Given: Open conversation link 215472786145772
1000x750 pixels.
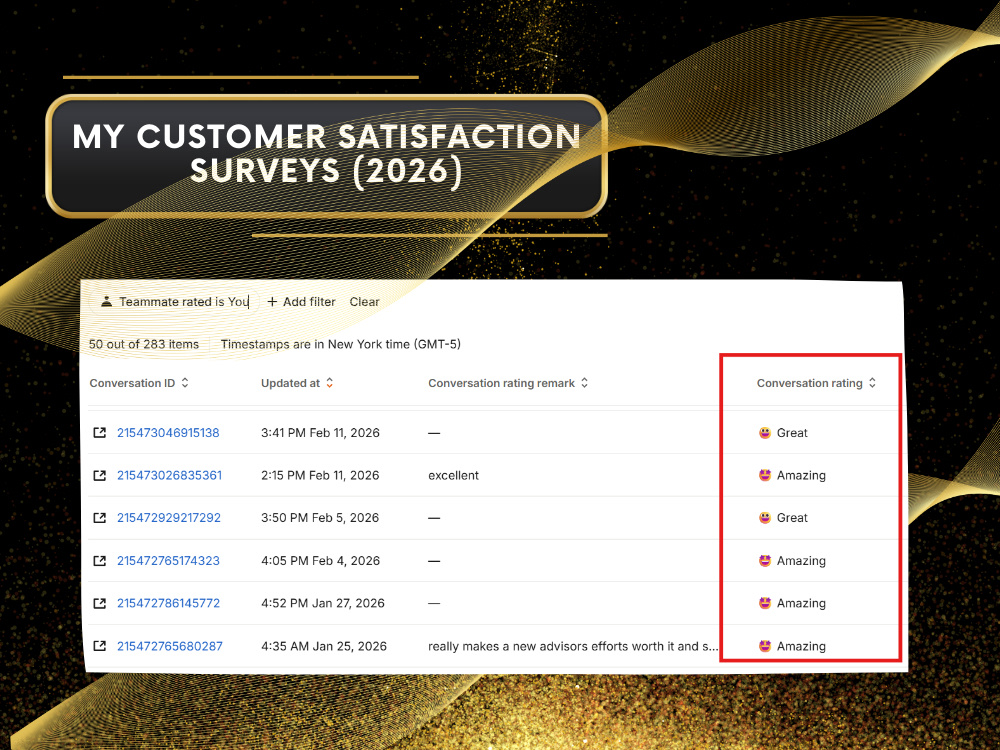Looking at the screenshot, I should 168,603.
